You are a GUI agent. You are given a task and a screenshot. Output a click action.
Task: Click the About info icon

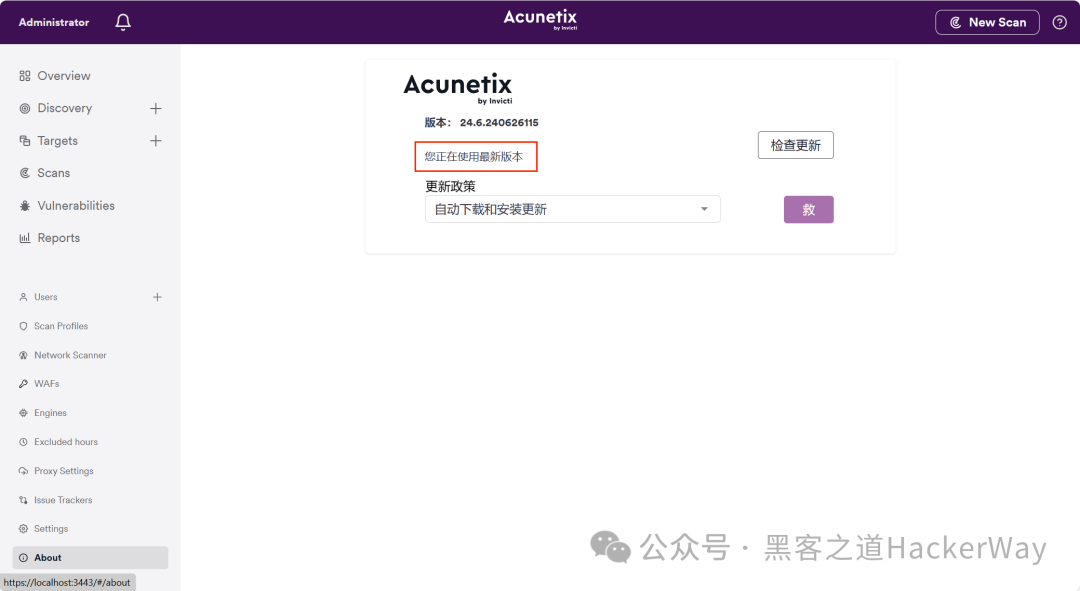pyautogui.click(x=23, y=558)
